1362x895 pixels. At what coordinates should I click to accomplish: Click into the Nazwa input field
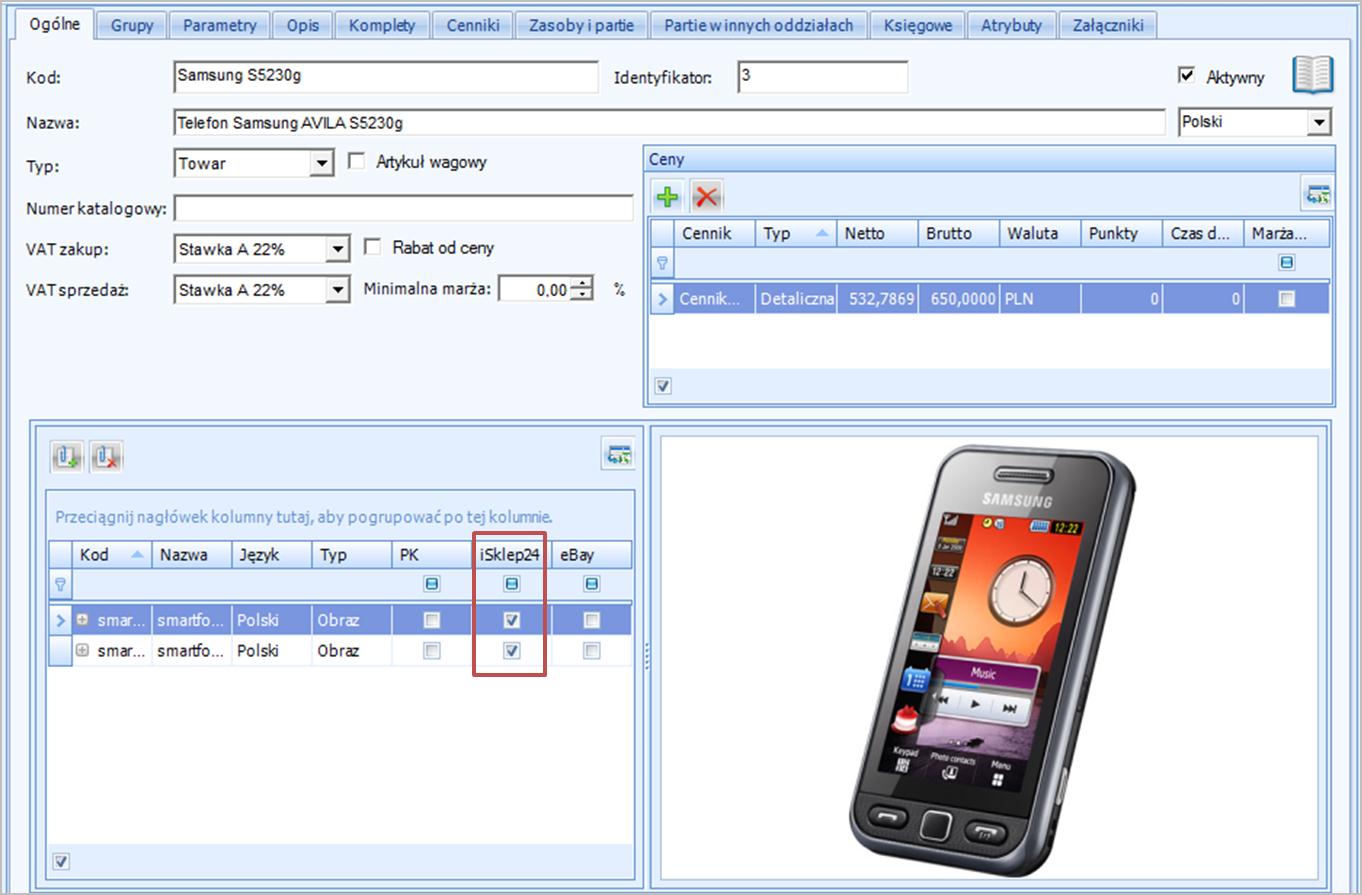point(669,122)
